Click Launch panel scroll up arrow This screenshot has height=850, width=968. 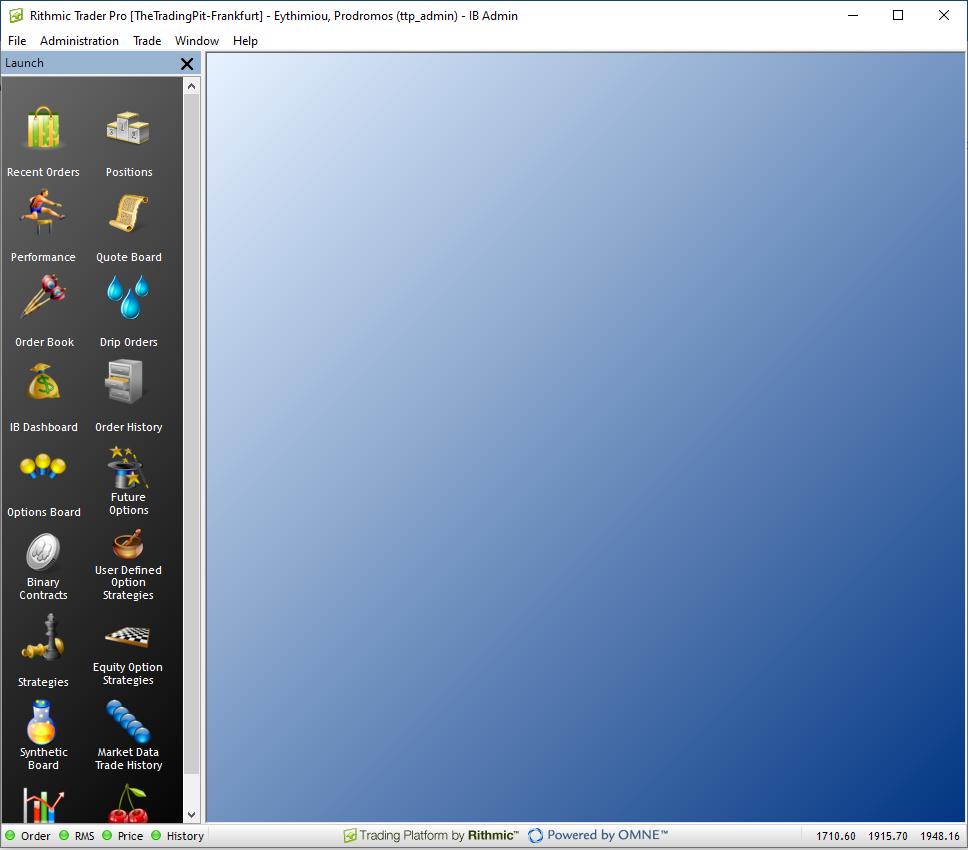pos(191,86)
